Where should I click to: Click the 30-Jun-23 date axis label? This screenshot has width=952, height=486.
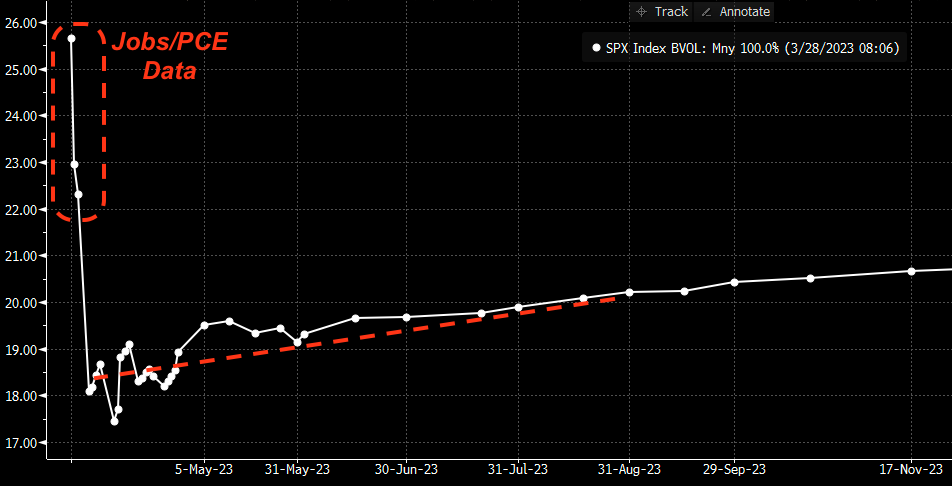[x=406, y=469]
